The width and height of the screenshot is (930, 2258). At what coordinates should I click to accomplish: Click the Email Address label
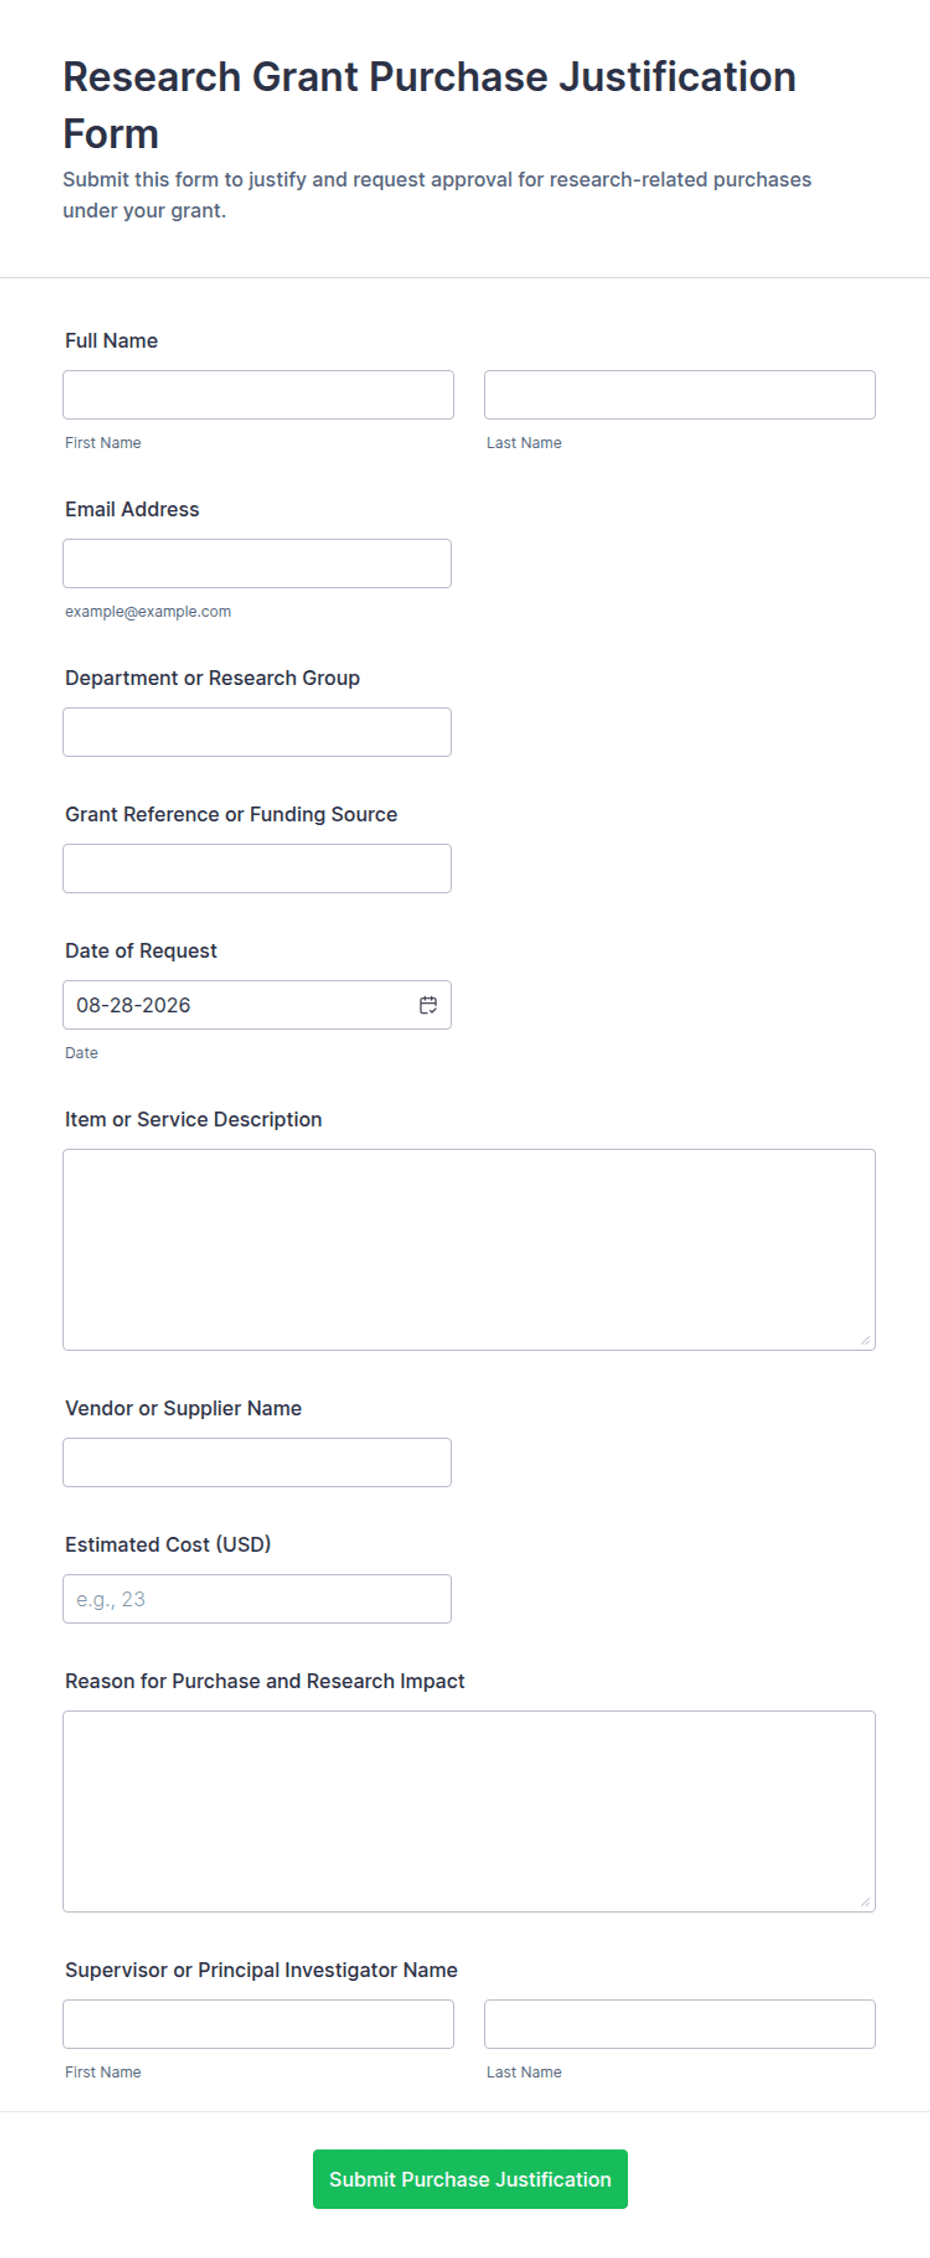coord(132,509)
